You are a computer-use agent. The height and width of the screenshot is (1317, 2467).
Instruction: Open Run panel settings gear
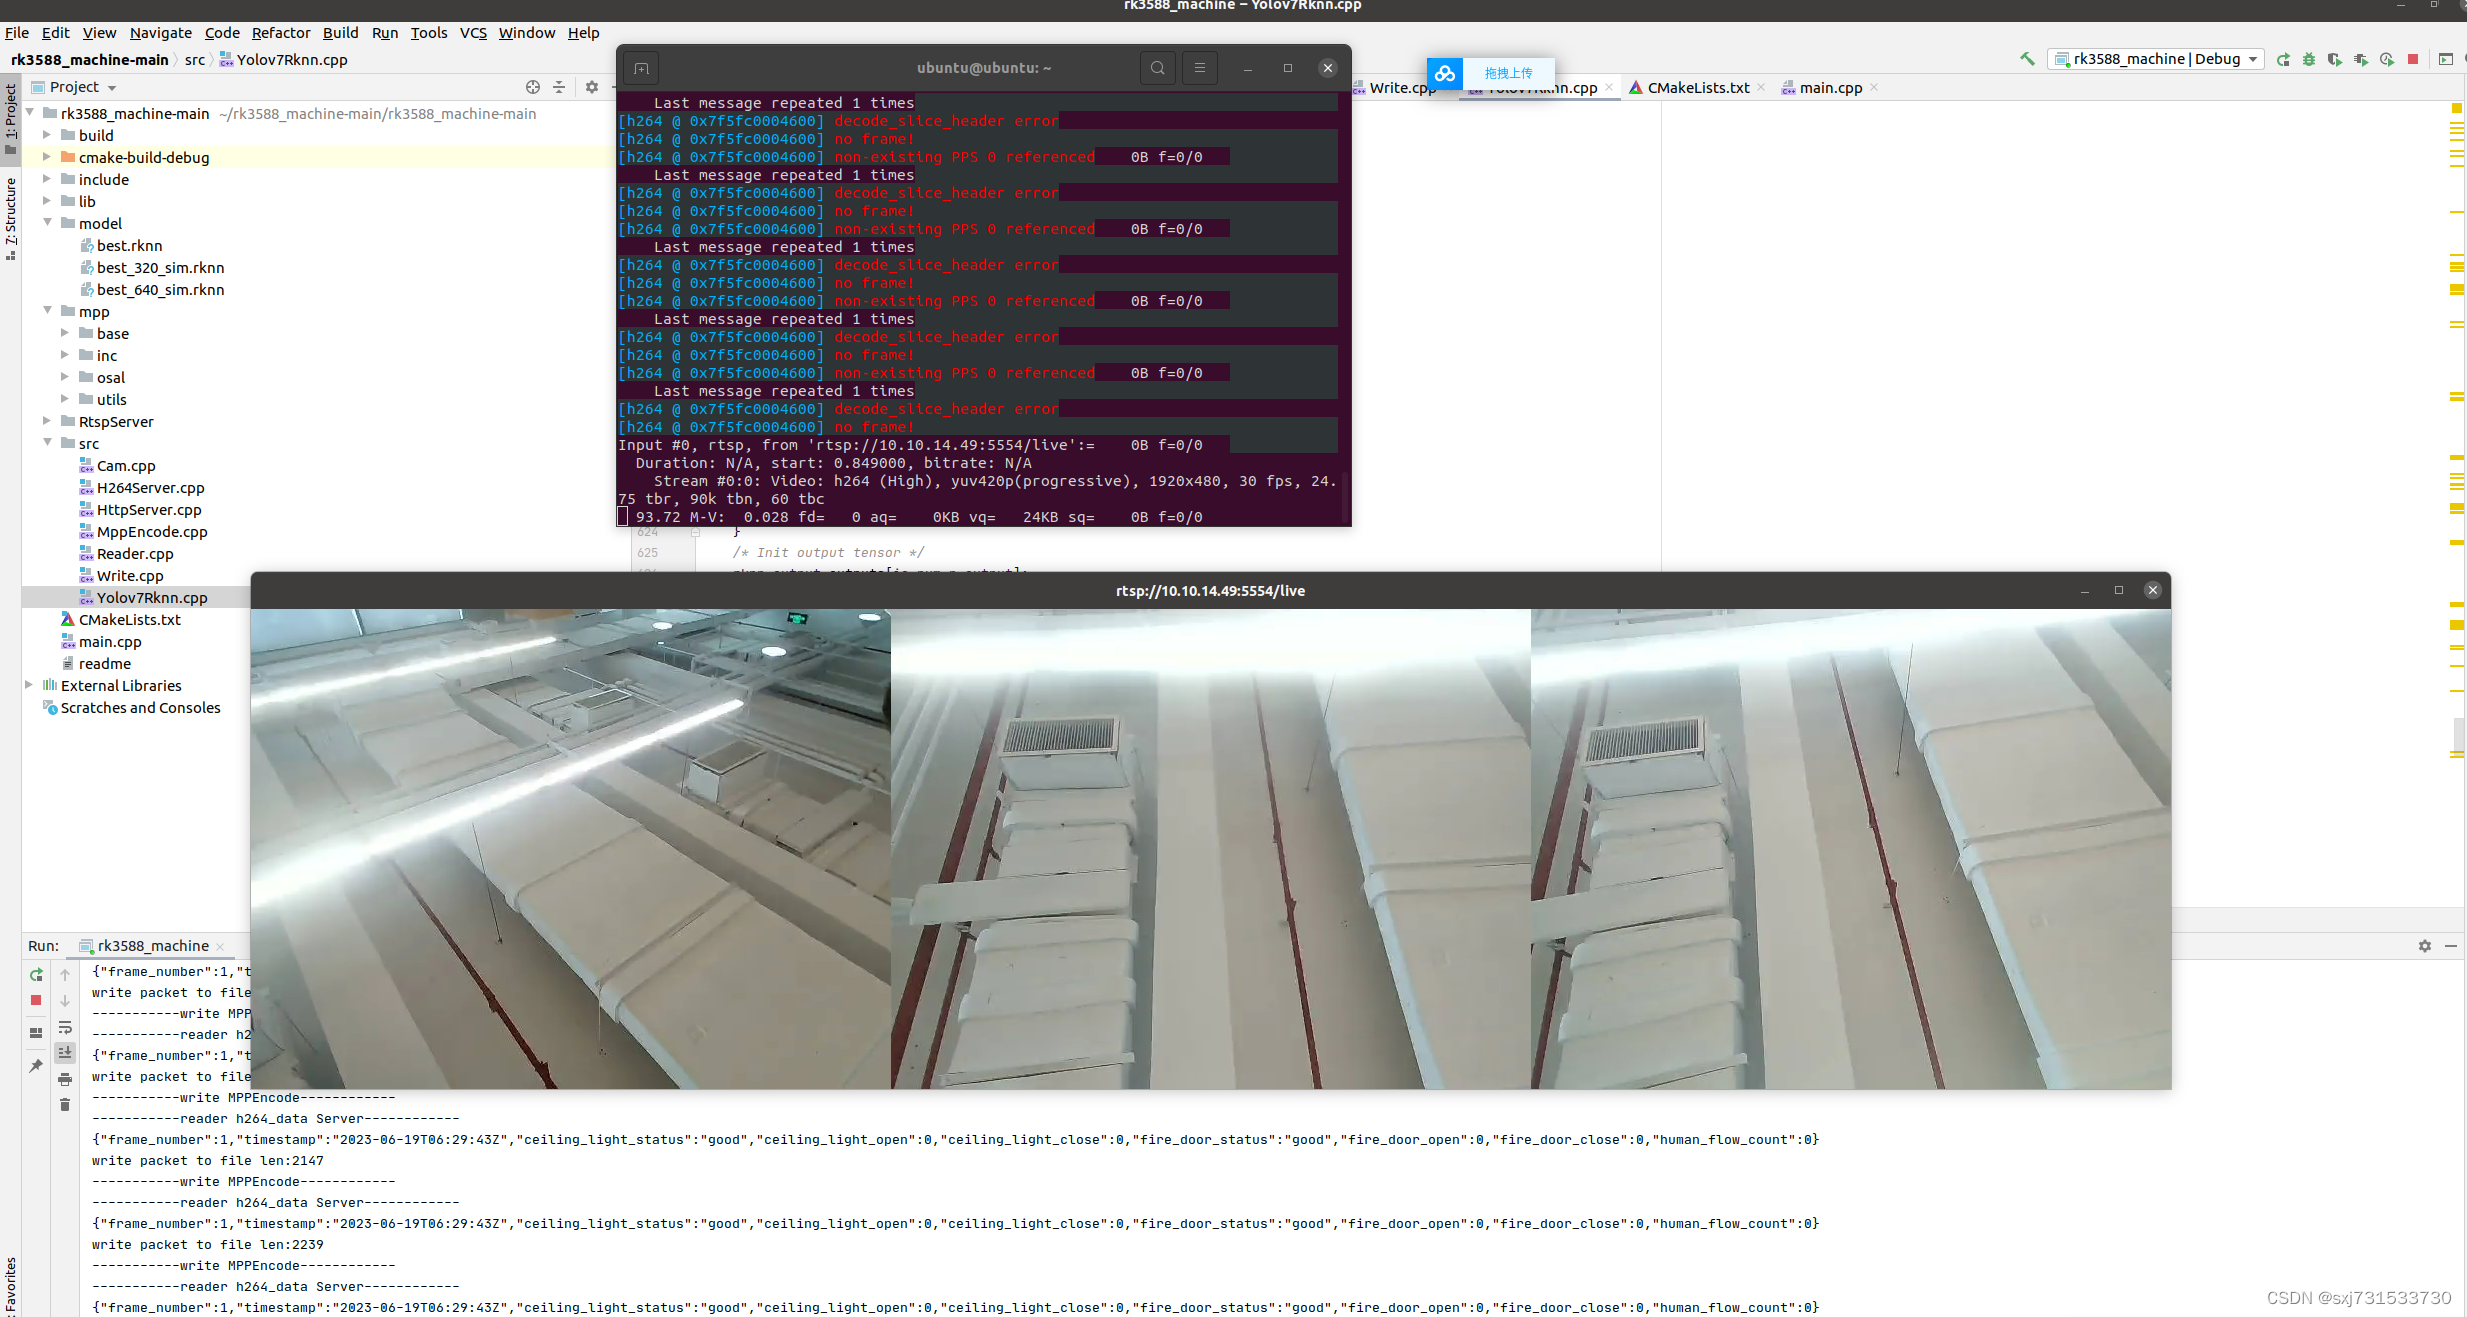pos(2424,946)
